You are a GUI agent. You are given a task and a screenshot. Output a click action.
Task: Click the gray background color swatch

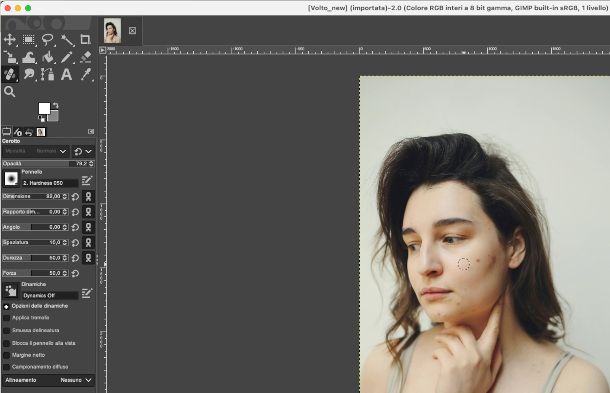(x=54, y=117)
